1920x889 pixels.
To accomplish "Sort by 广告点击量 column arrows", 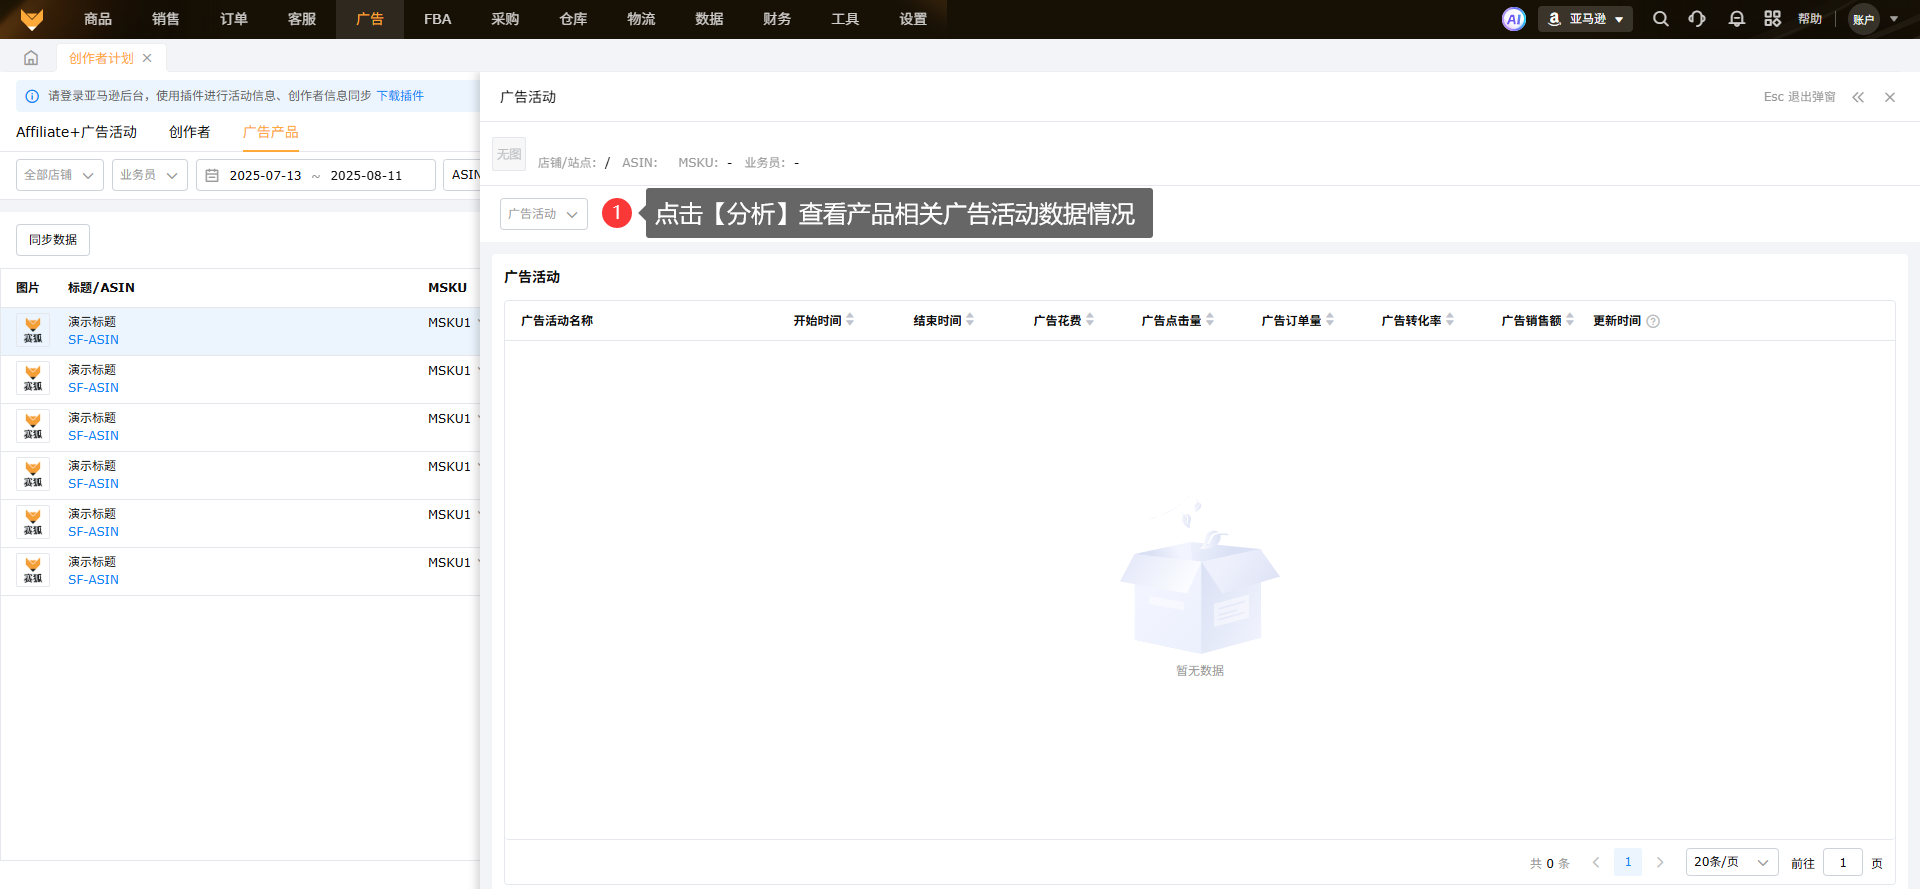I will coord(1210,320).
